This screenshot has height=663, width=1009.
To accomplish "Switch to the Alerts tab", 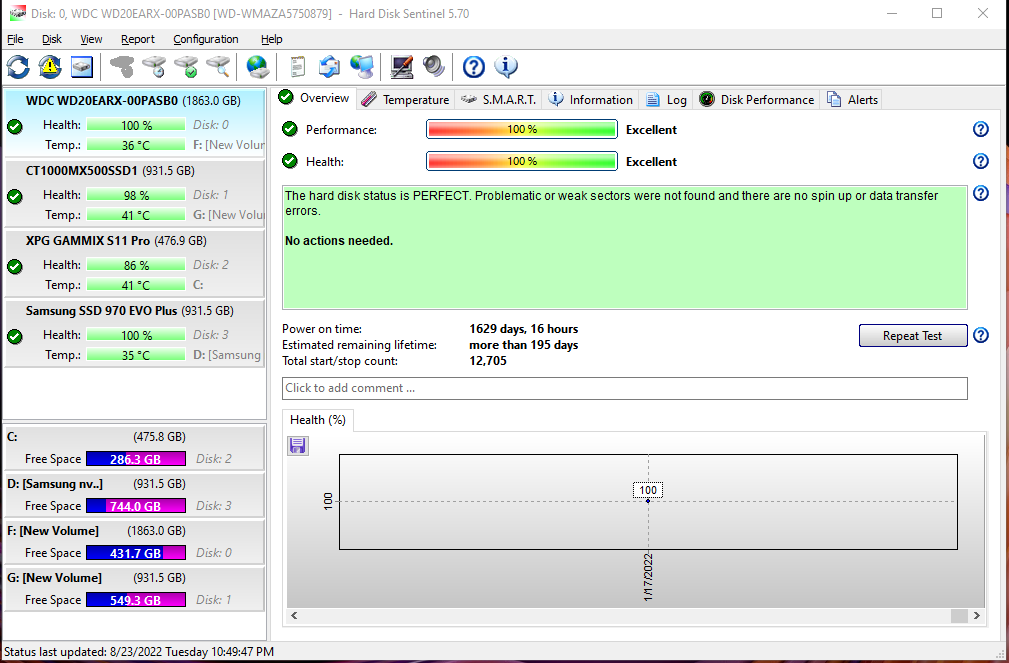I will (x=852, y=100).
